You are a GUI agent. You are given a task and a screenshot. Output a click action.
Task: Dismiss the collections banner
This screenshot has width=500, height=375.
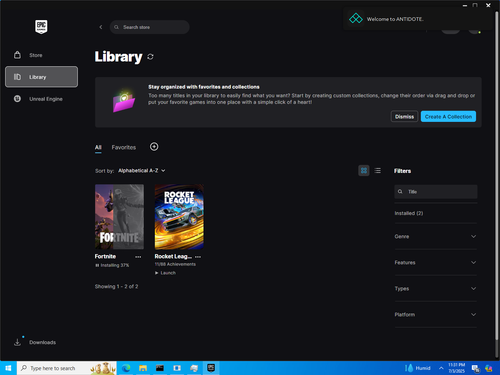click(x=404, y=116)
